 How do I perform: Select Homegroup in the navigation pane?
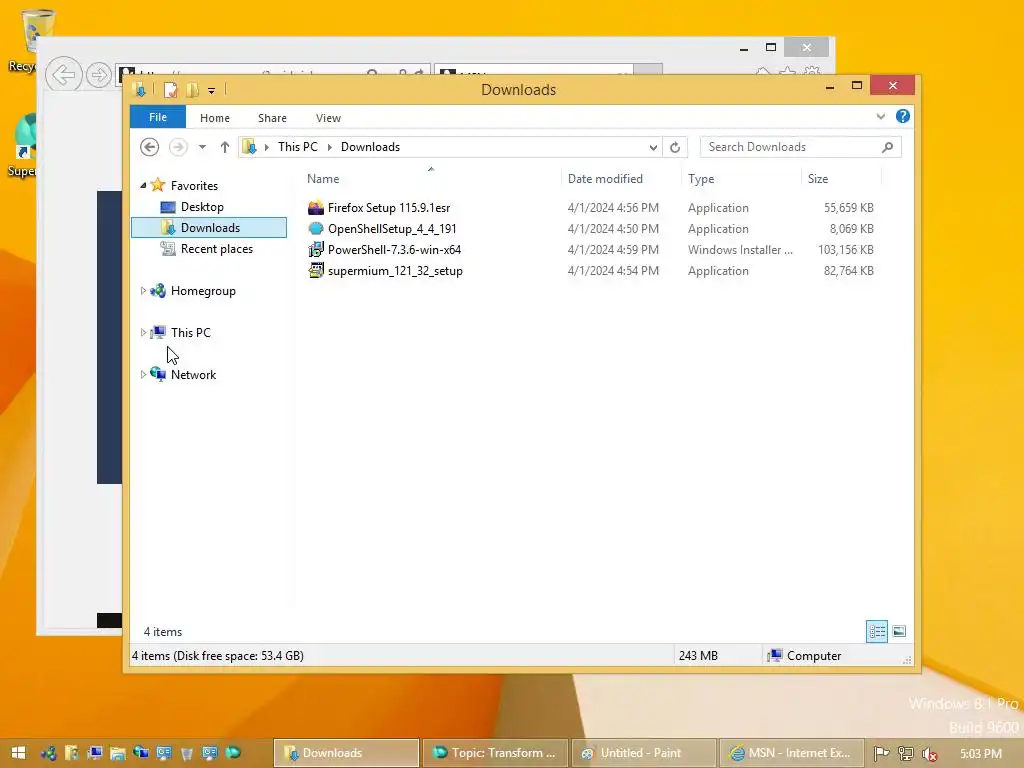(x=203, y=291)
